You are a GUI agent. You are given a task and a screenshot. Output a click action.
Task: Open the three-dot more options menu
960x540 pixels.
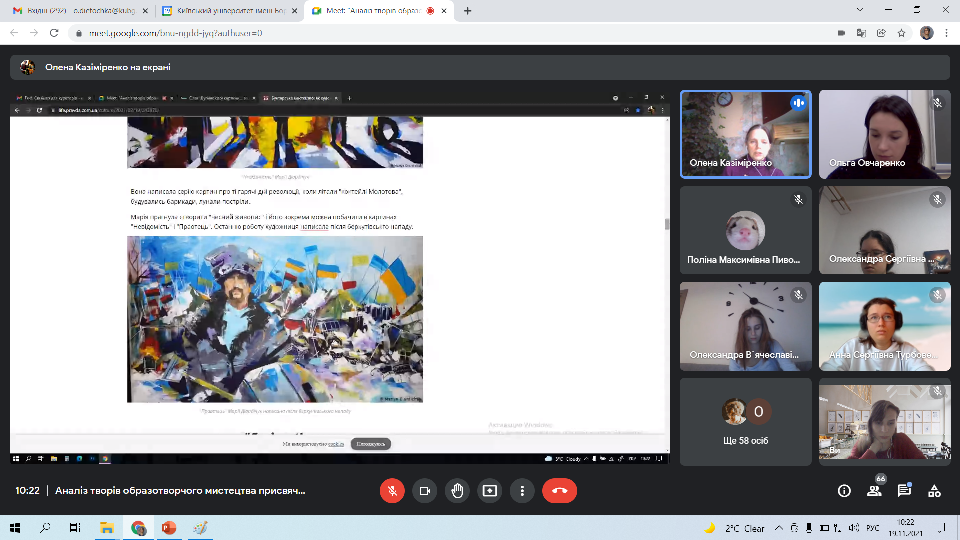pyautogui.click(x=521, y=491)
